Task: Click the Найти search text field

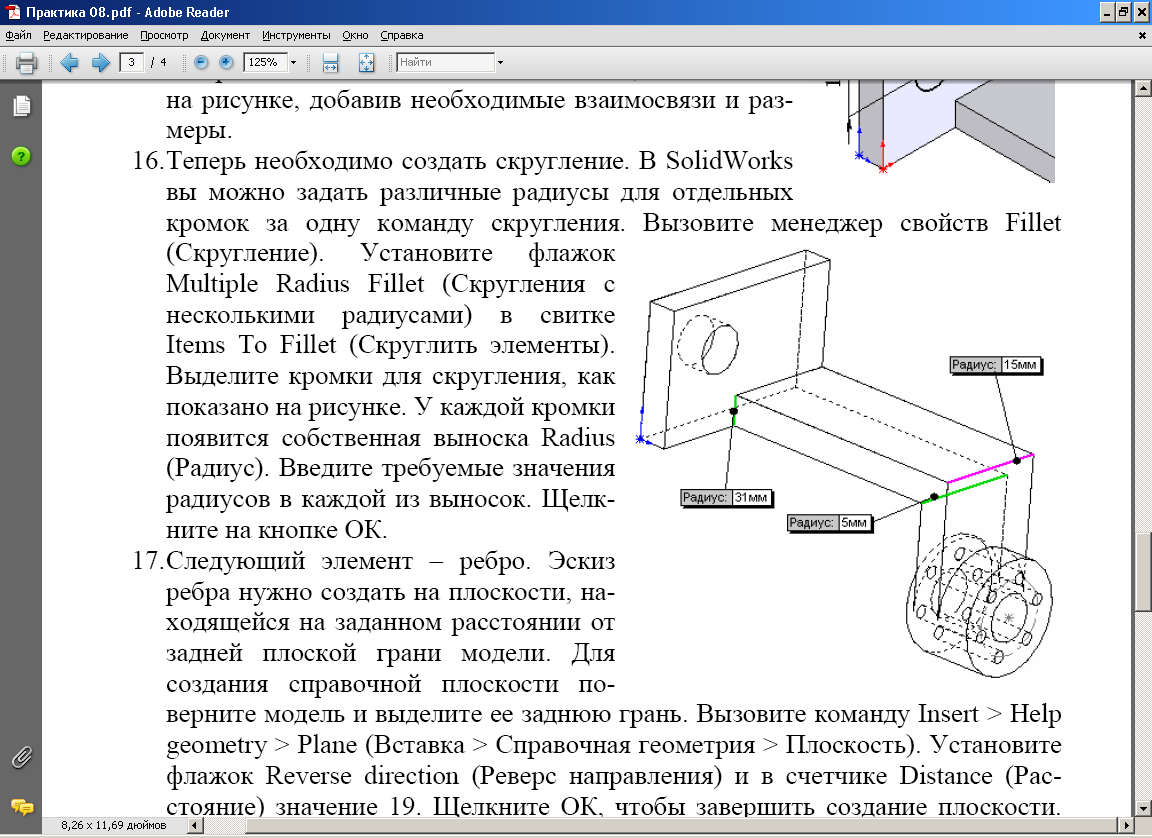Action: (x=444, y=62)
